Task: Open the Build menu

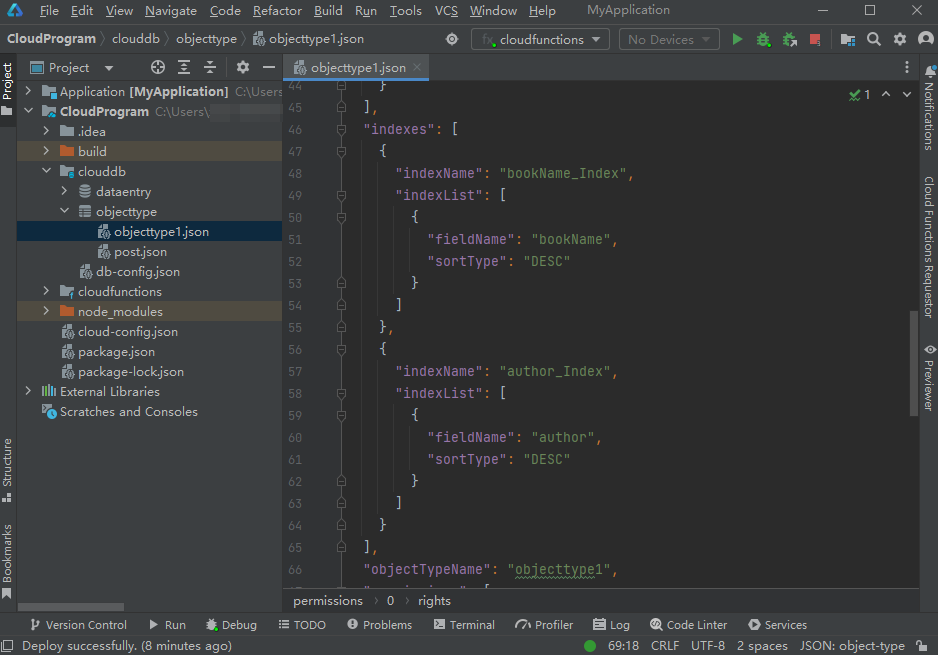Action: pyautogui.click(x=328, y=11)
